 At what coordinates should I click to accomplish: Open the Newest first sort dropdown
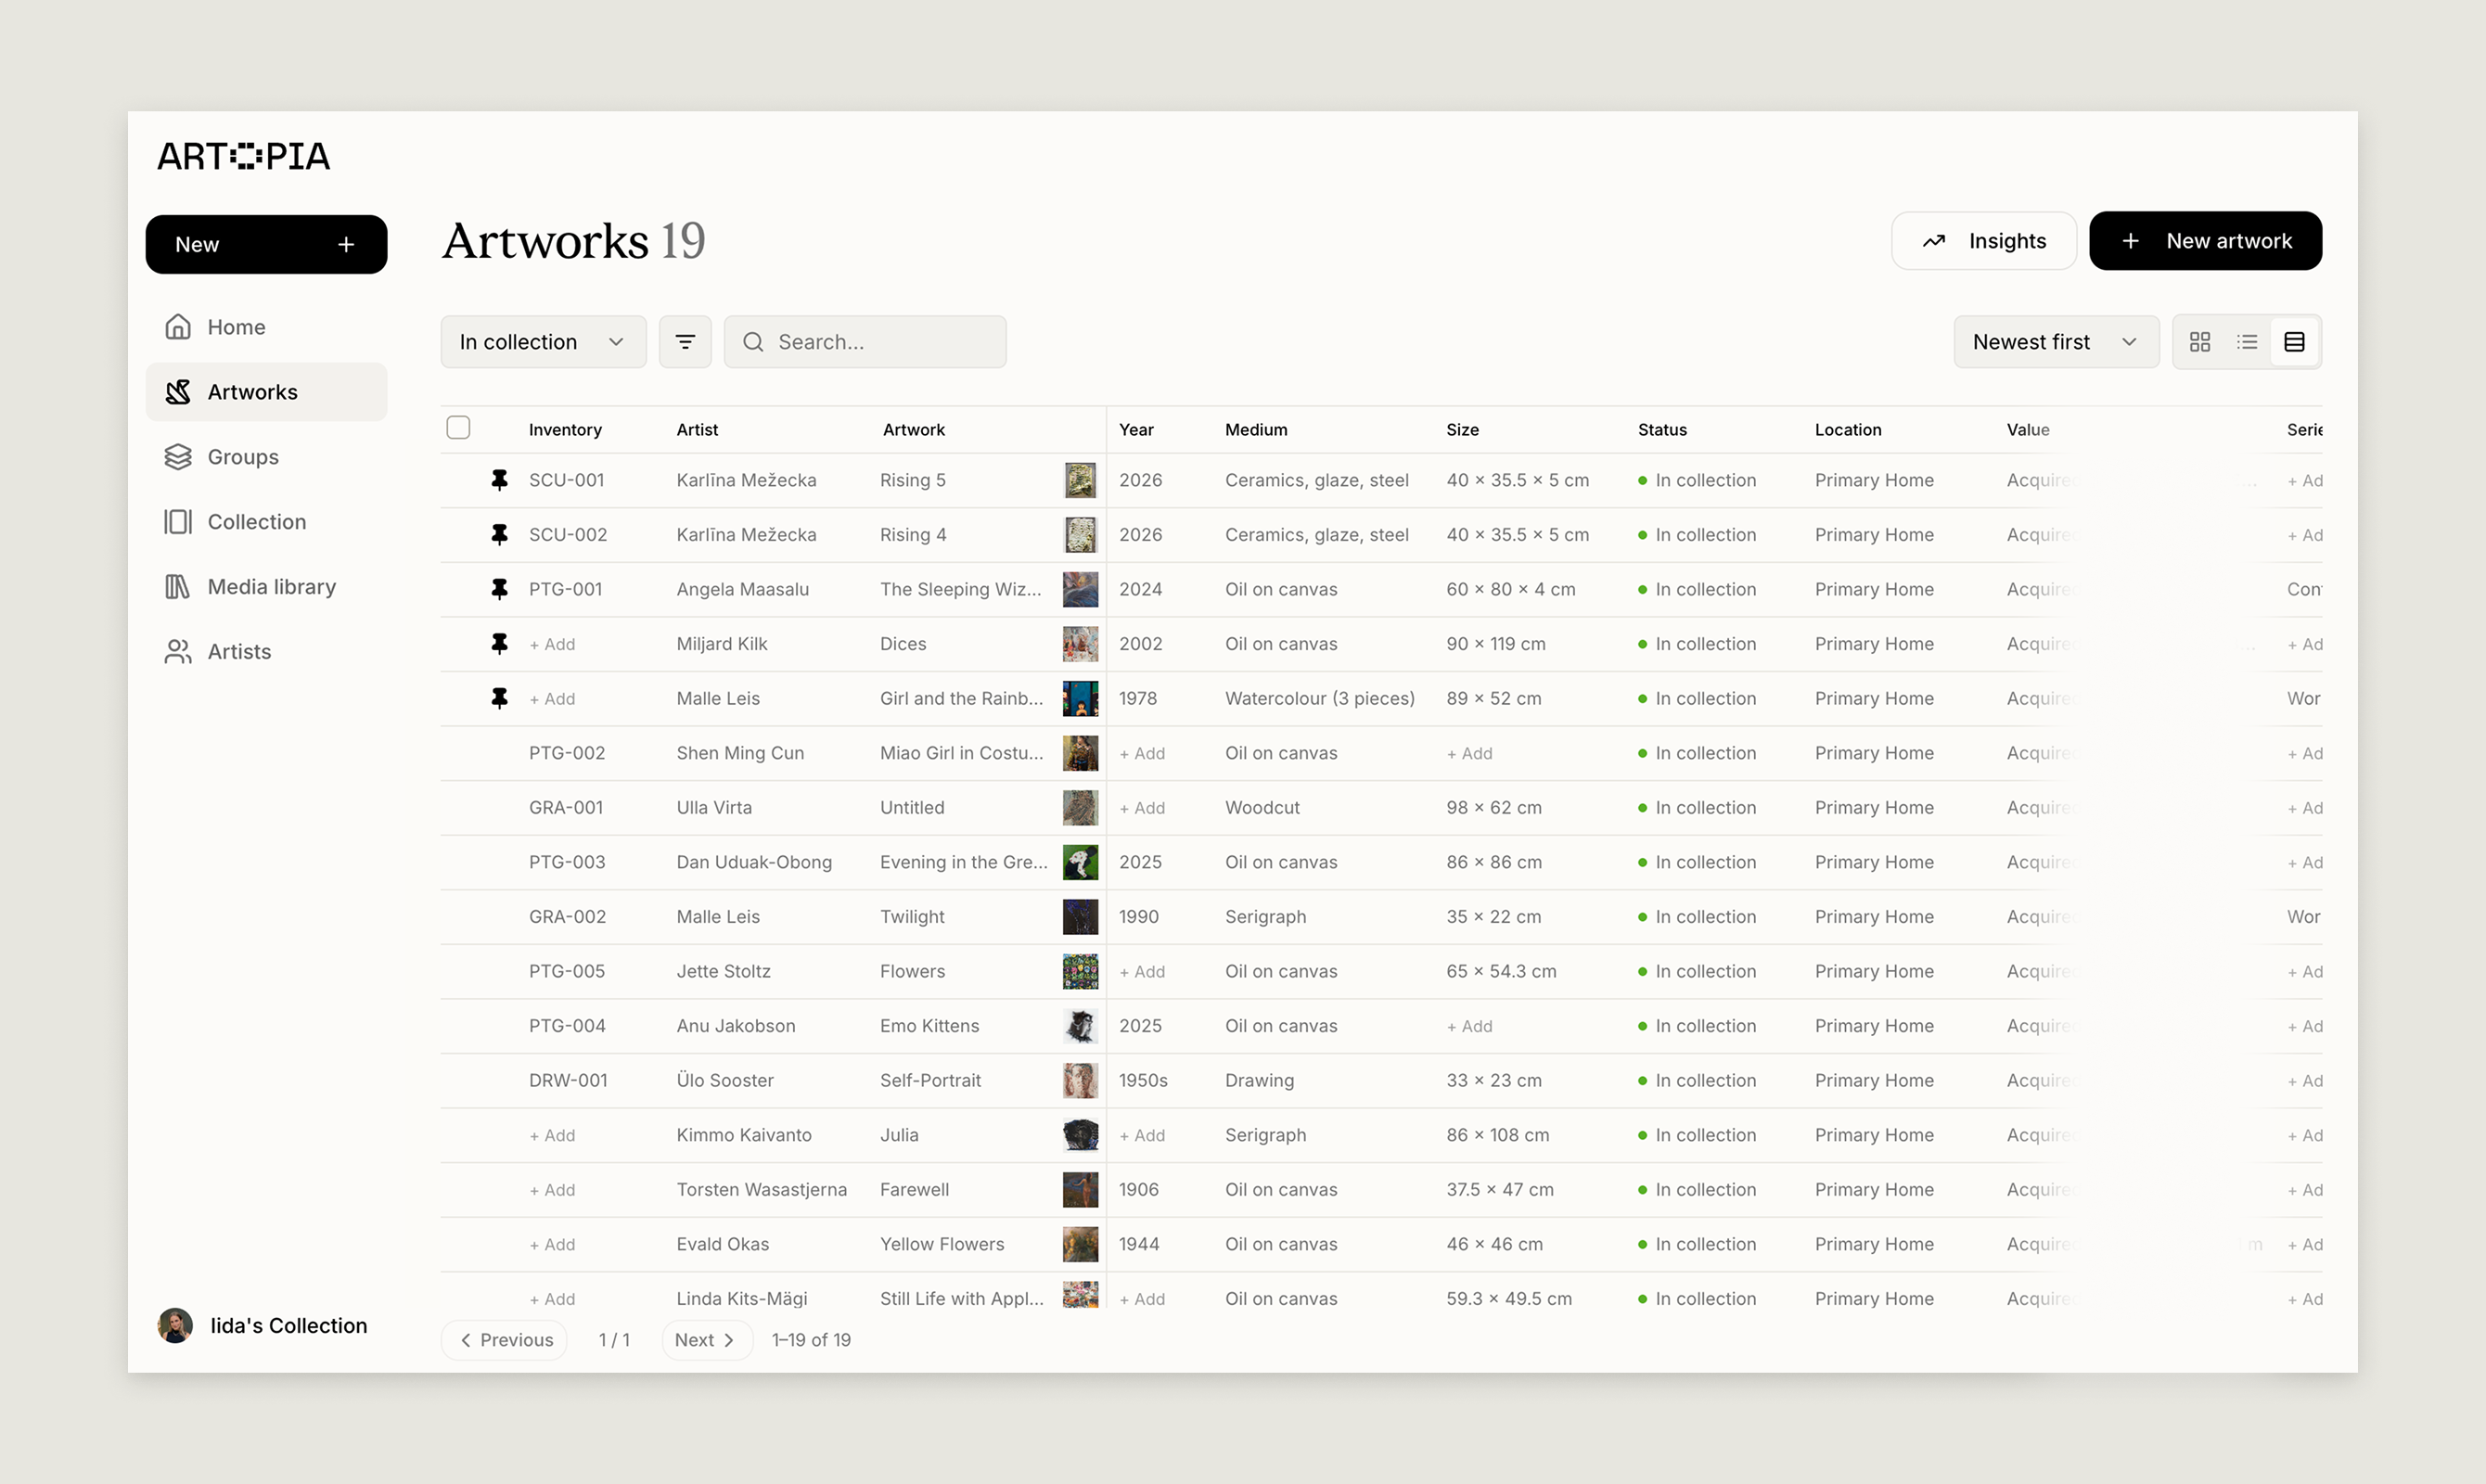pos(2056,342)
